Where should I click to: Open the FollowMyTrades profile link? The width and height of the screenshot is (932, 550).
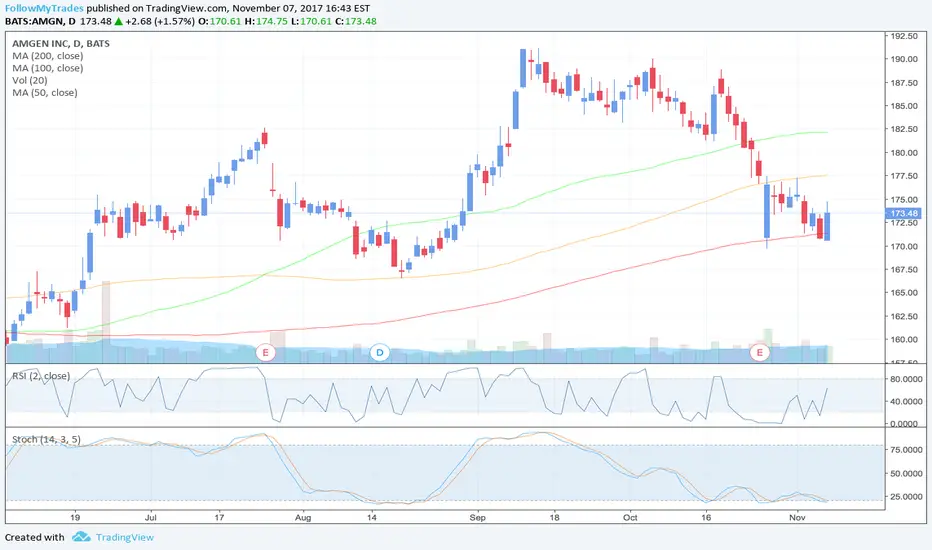[44, 8]
